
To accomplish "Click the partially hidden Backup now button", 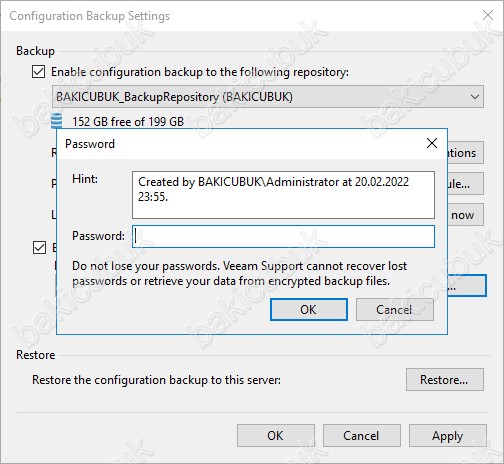I will point(465,215).
